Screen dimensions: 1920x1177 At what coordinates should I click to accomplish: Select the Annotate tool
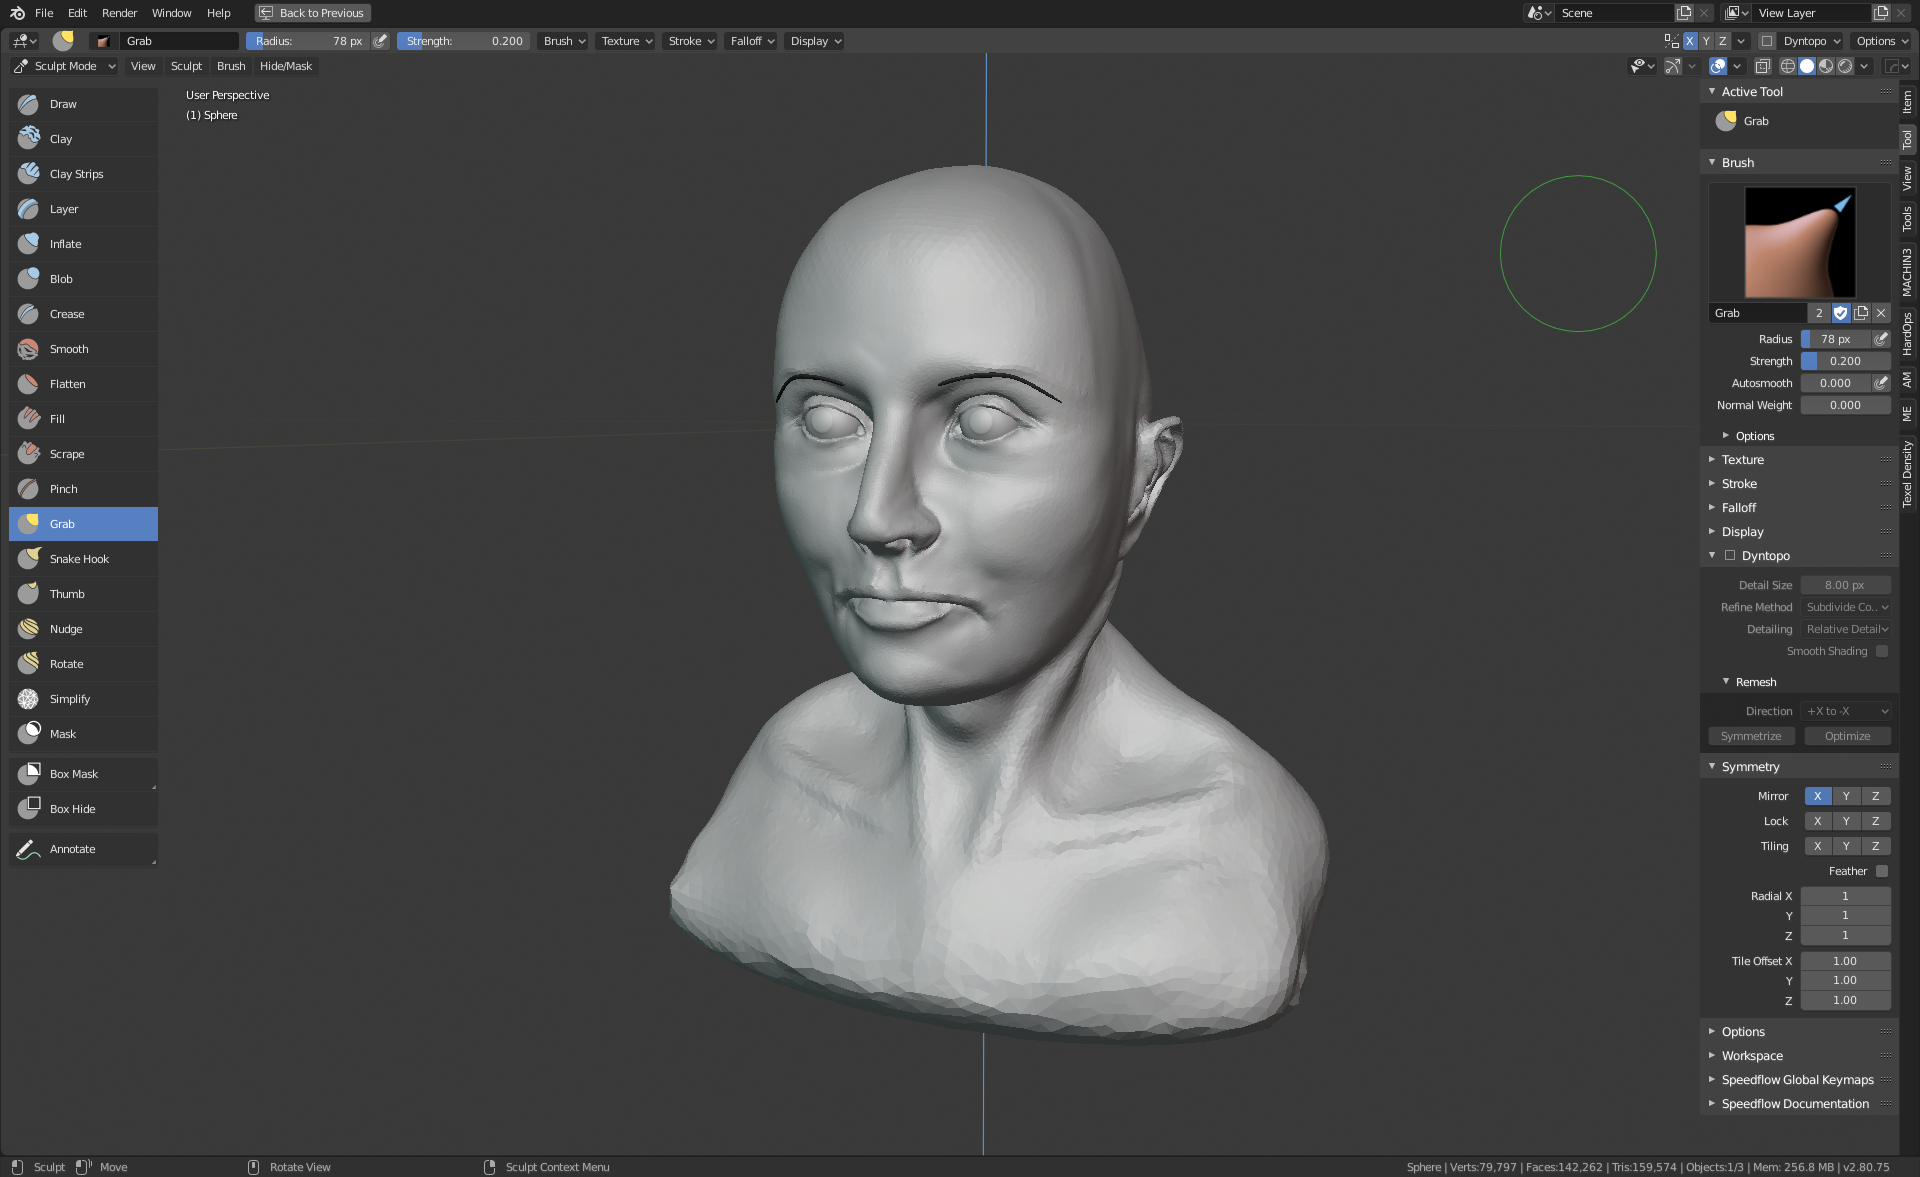(x=73, y=849)
